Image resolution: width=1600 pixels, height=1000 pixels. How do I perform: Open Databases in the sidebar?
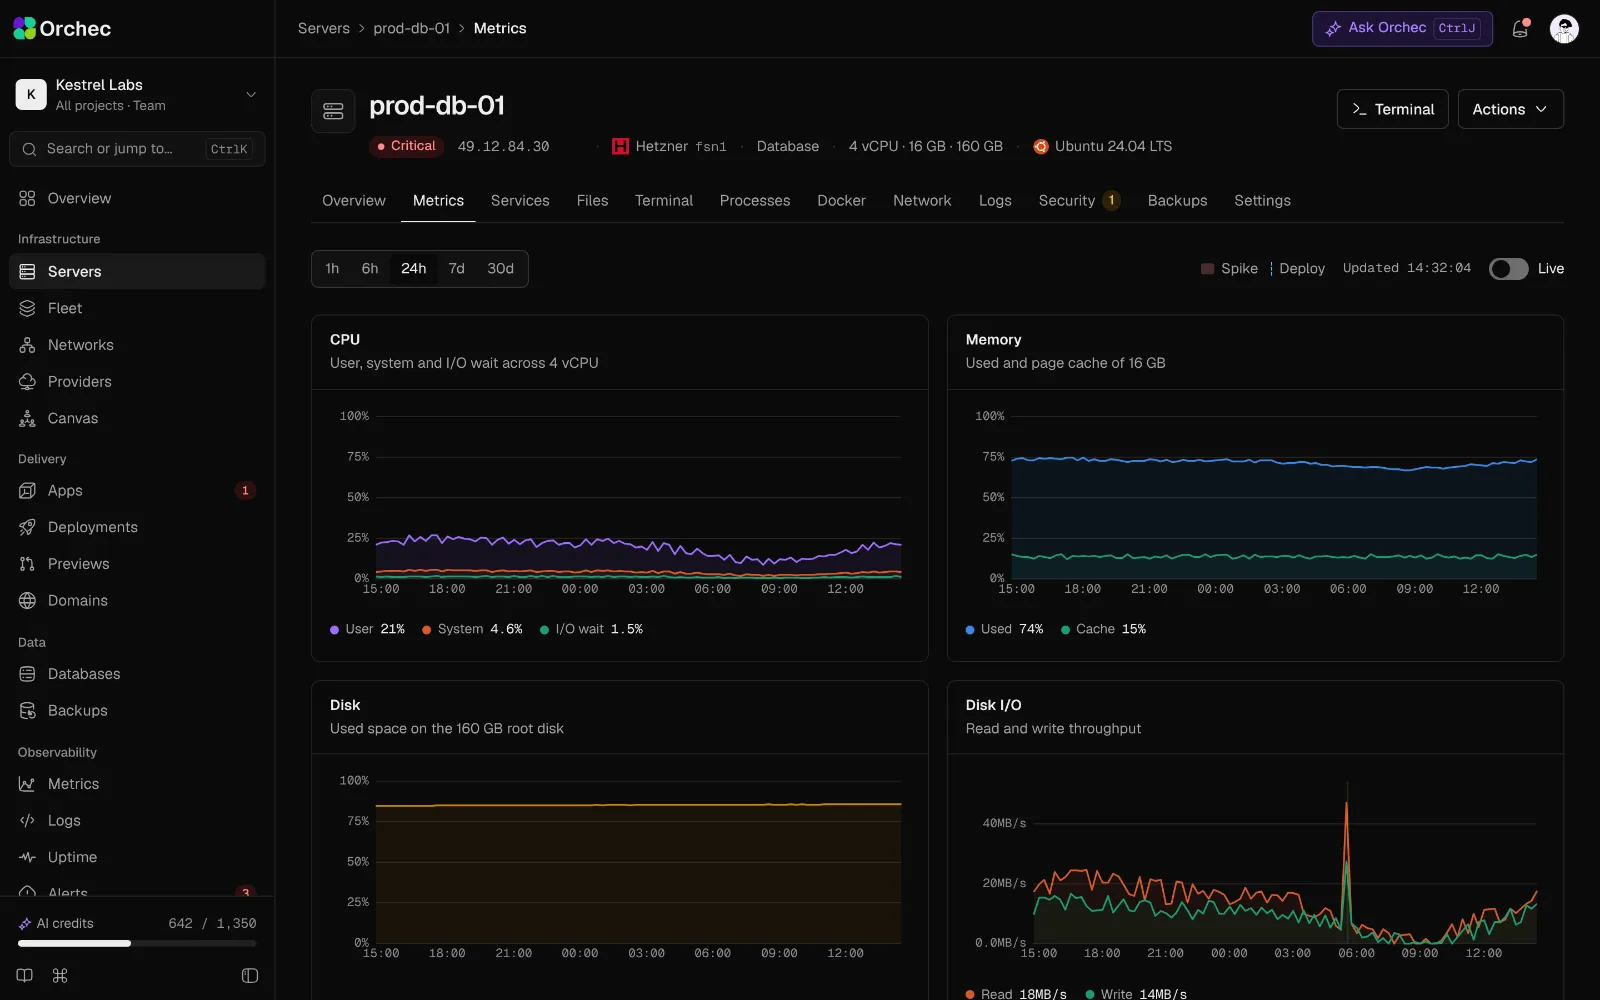pos(137,674)
